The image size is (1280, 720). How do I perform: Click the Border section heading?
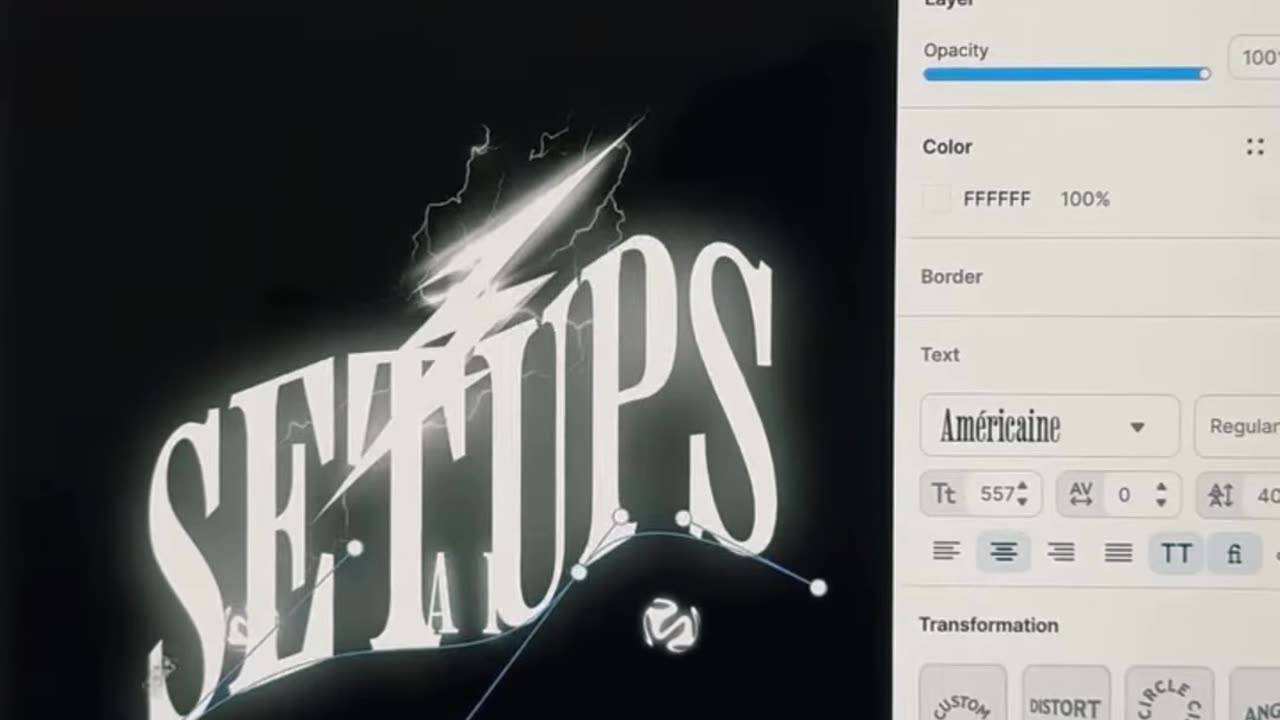(x=951, y=276)
